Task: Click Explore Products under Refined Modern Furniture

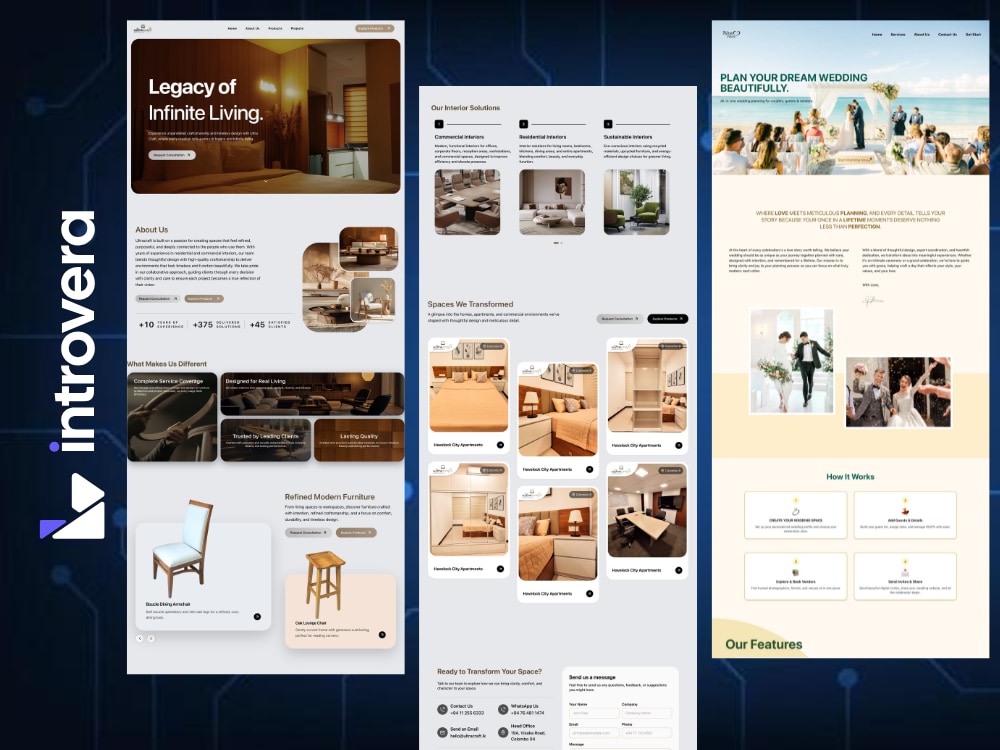Action: 356,533
